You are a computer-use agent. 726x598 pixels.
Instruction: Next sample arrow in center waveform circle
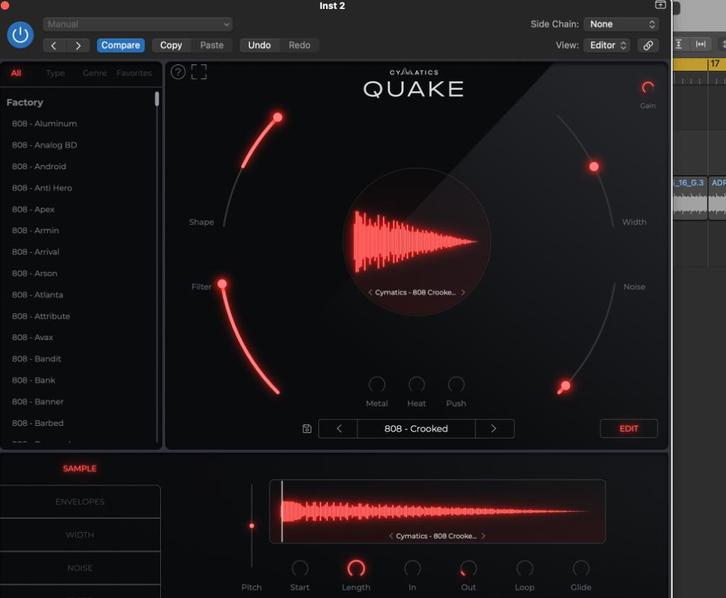pyautogui.click(x=463, y=293)
